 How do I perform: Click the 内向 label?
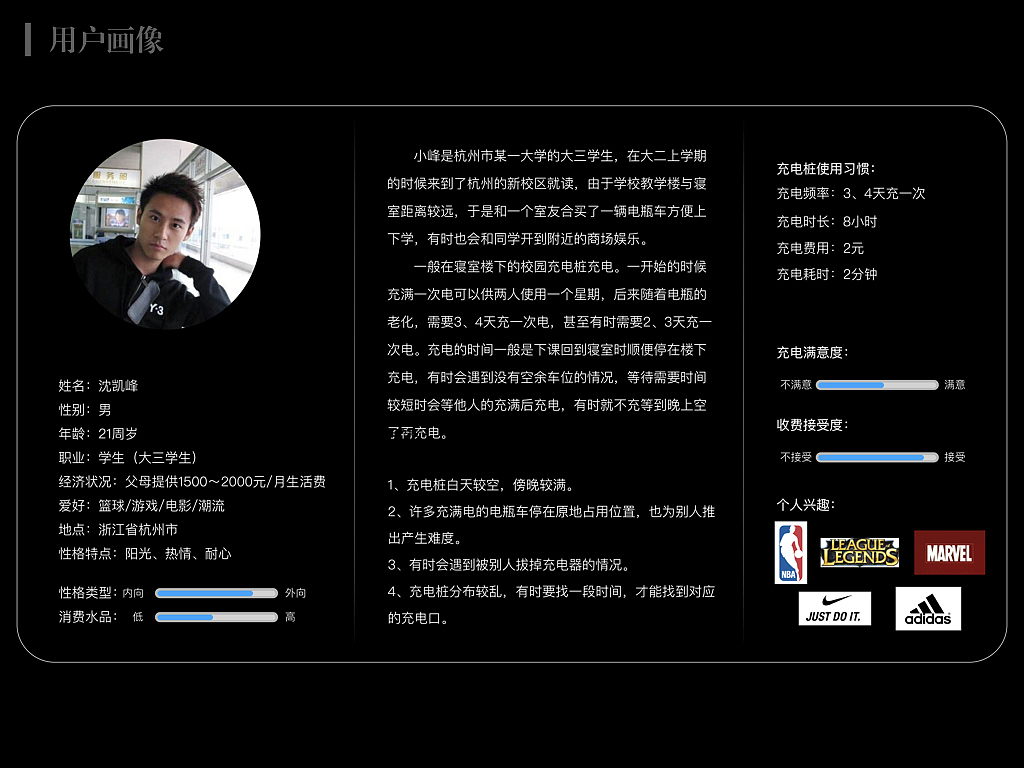[133, 593]
